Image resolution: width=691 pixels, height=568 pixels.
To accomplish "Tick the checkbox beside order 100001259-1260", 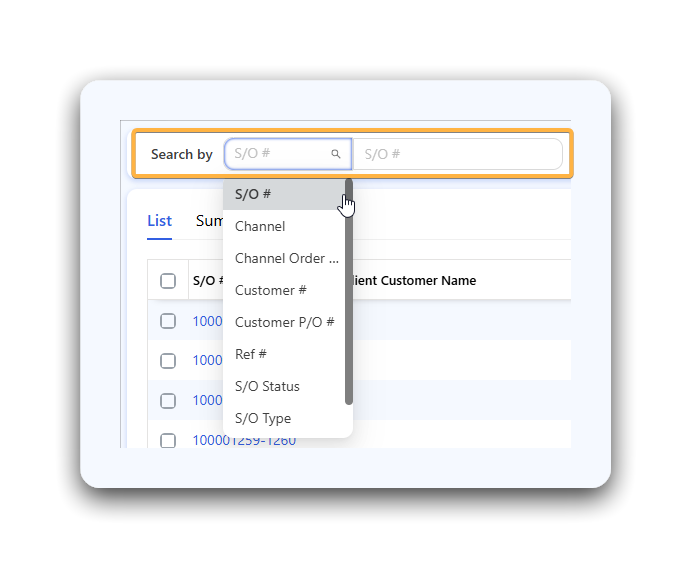I will [x=168, y=441].
